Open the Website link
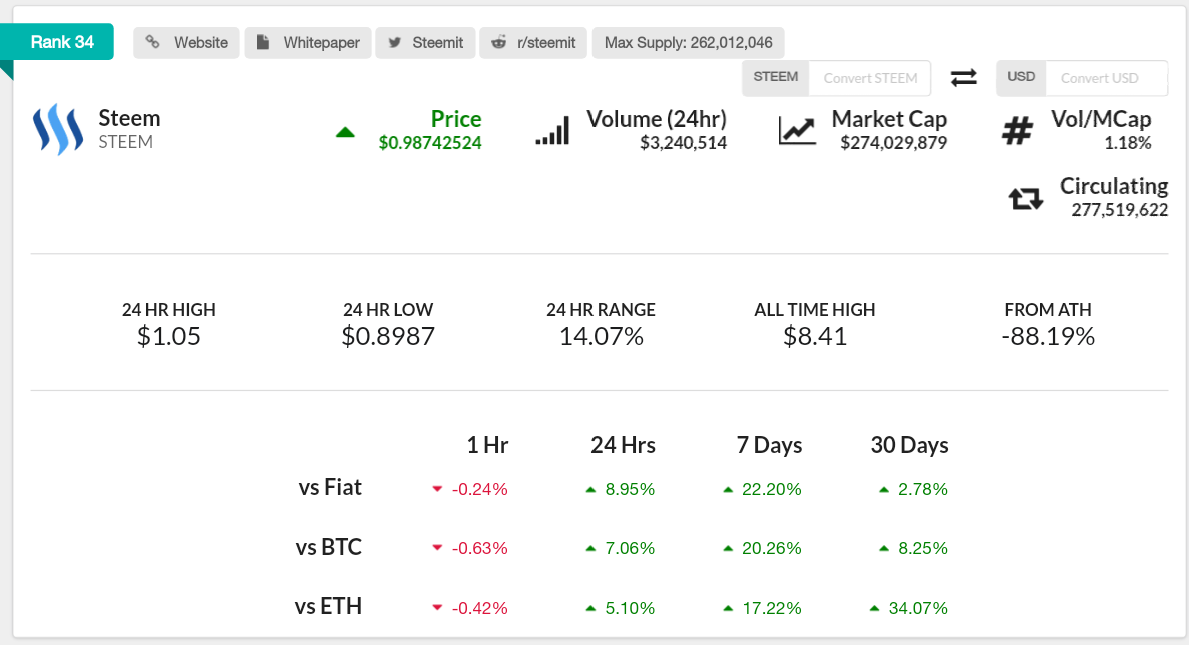The width and height of the screenshot is (1189, 645). (x=186, y=43)
